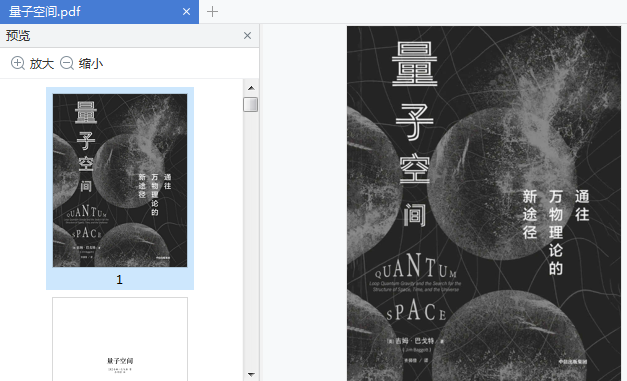Close the 预览 preview panel
Screen dimensions: 627x381
point(248,36)
